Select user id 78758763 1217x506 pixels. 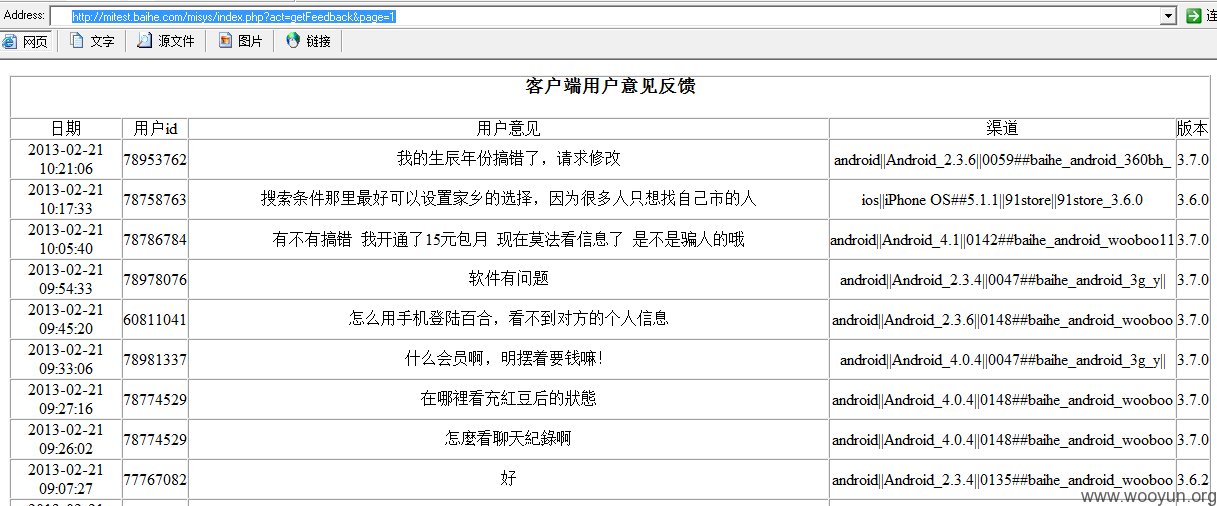point(155,199)
